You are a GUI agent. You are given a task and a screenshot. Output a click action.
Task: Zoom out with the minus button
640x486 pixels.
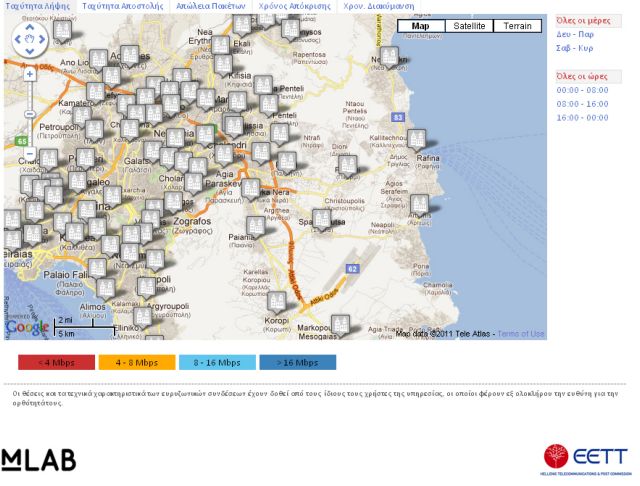pyautogui.click(x=30, y=155)
